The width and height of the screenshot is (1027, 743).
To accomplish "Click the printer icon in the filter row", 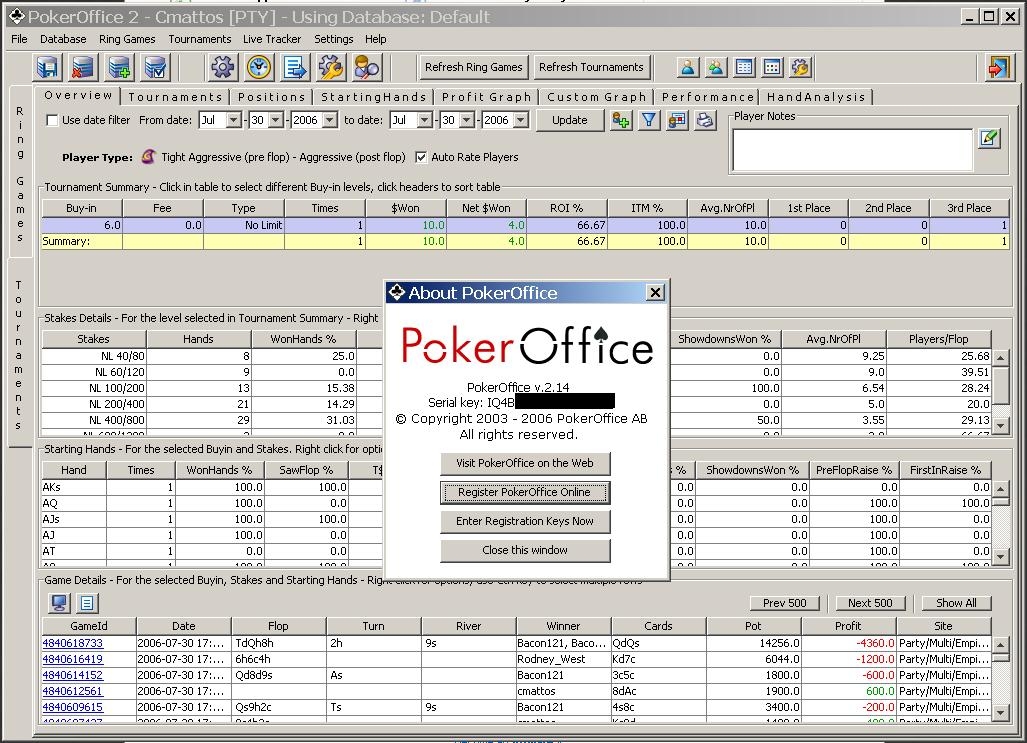I will (x=705, y=120).
